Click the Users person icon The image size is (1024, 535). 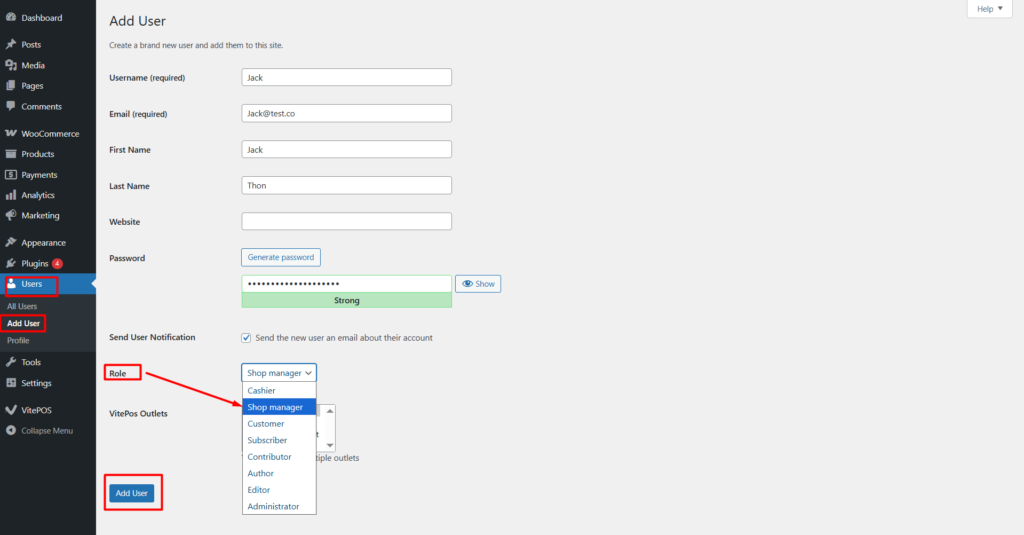click(12, 284)
